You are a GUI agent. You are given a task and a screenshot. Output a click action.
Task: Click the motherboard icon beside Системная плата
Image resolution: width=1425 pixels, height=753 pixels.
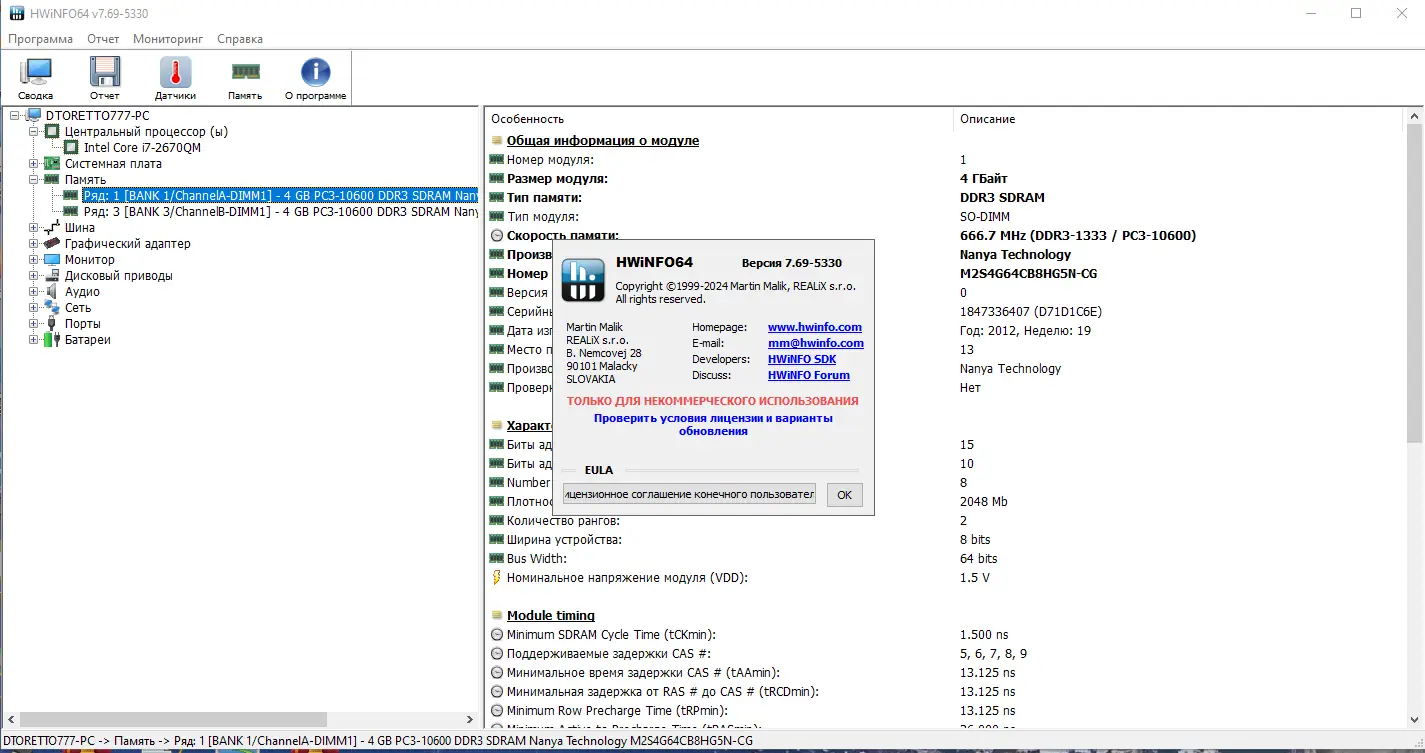pyautogui.click(x=53, y=164)
